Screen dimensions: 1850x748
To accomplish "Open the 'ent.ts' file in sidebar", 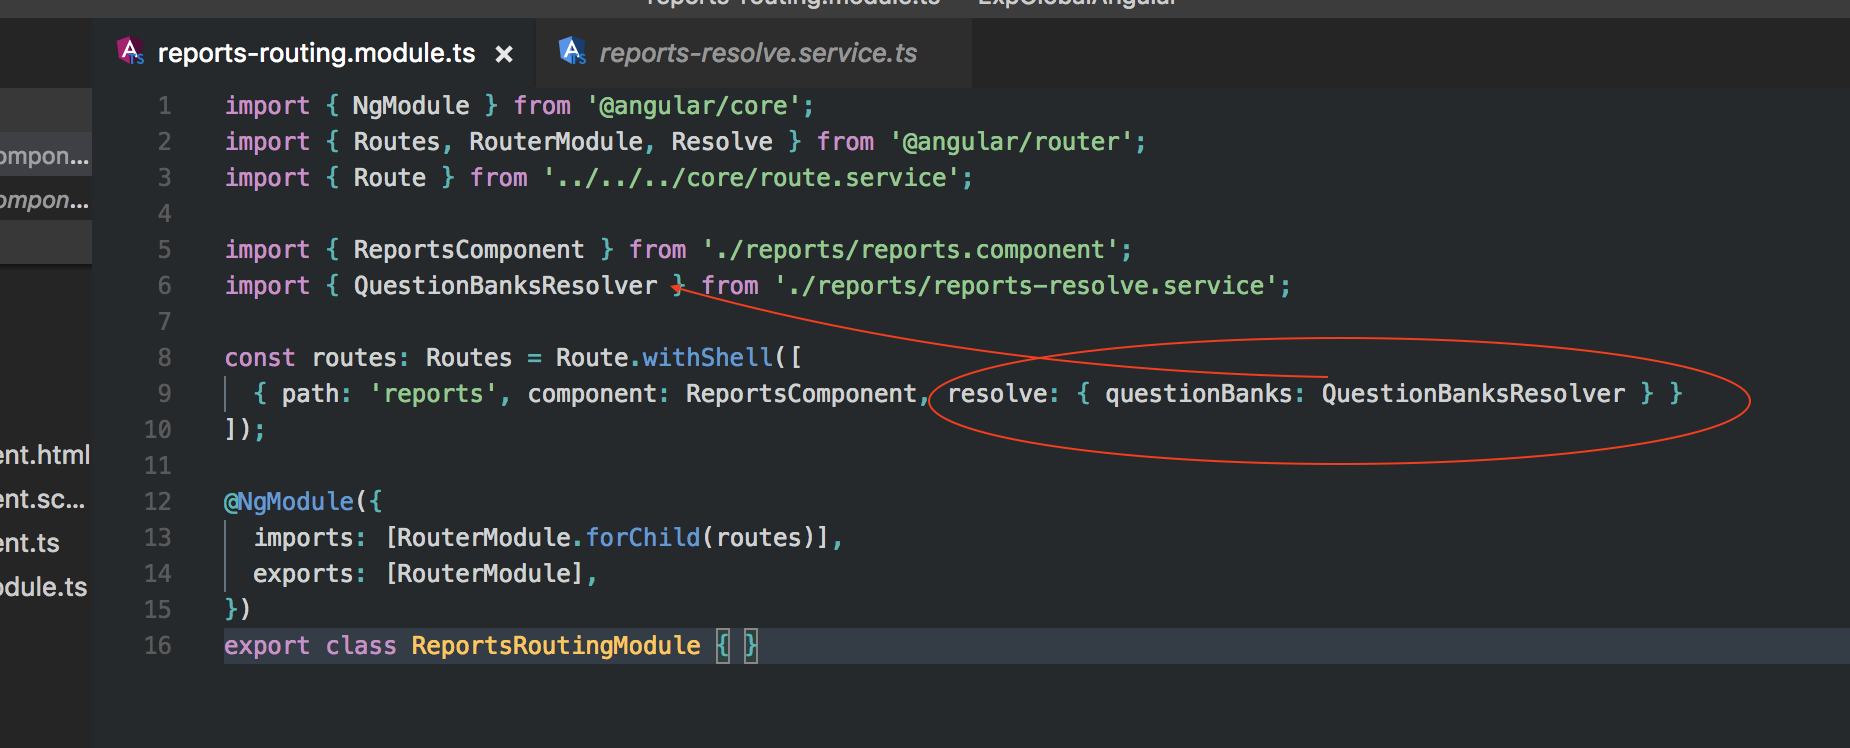I will (30, 543).
